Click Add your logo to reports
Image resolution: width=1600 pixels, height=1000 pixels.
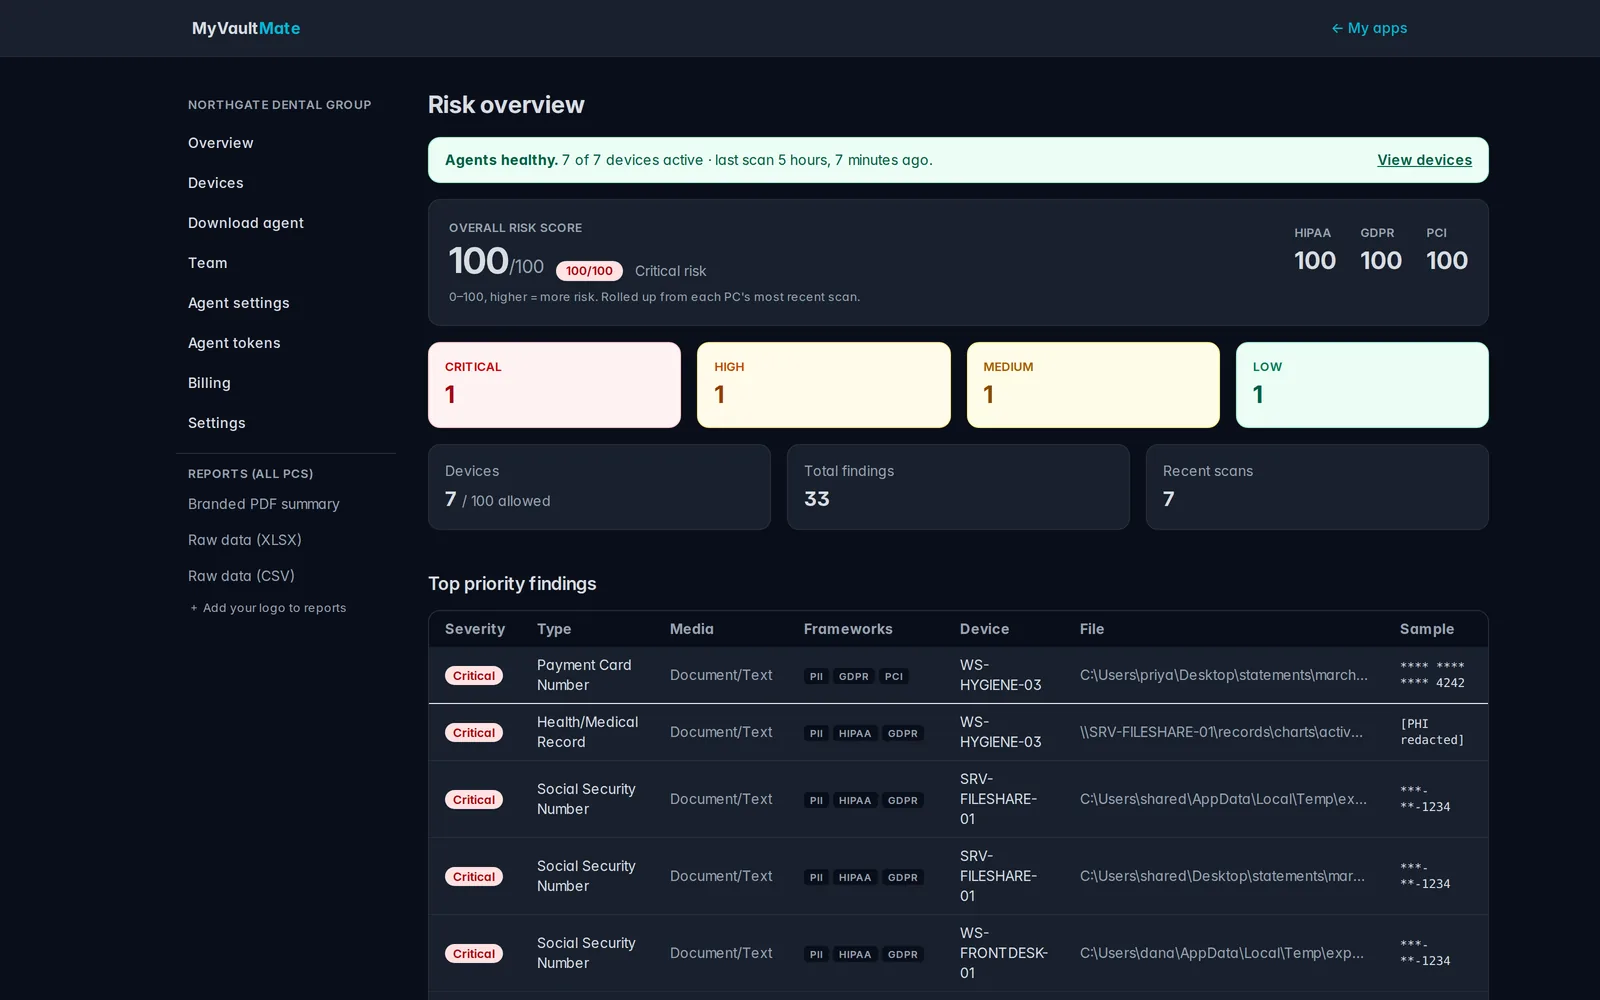(x=268, y=608)
